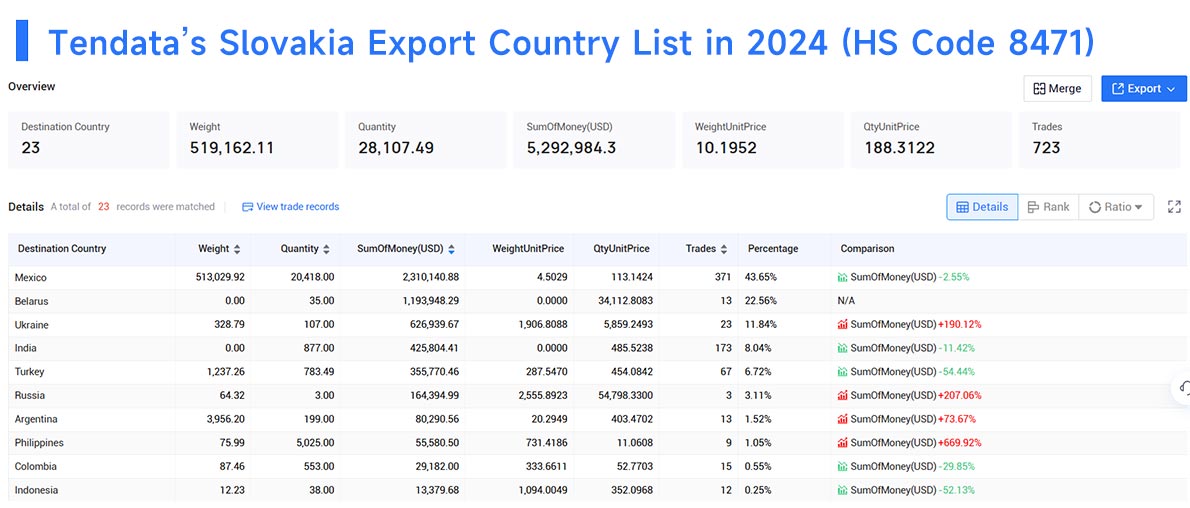Viewport: 1190px width, 508px height.
Task: Click the QtyUnitPrice overview value 188.3122
Action: pos(899,148)
